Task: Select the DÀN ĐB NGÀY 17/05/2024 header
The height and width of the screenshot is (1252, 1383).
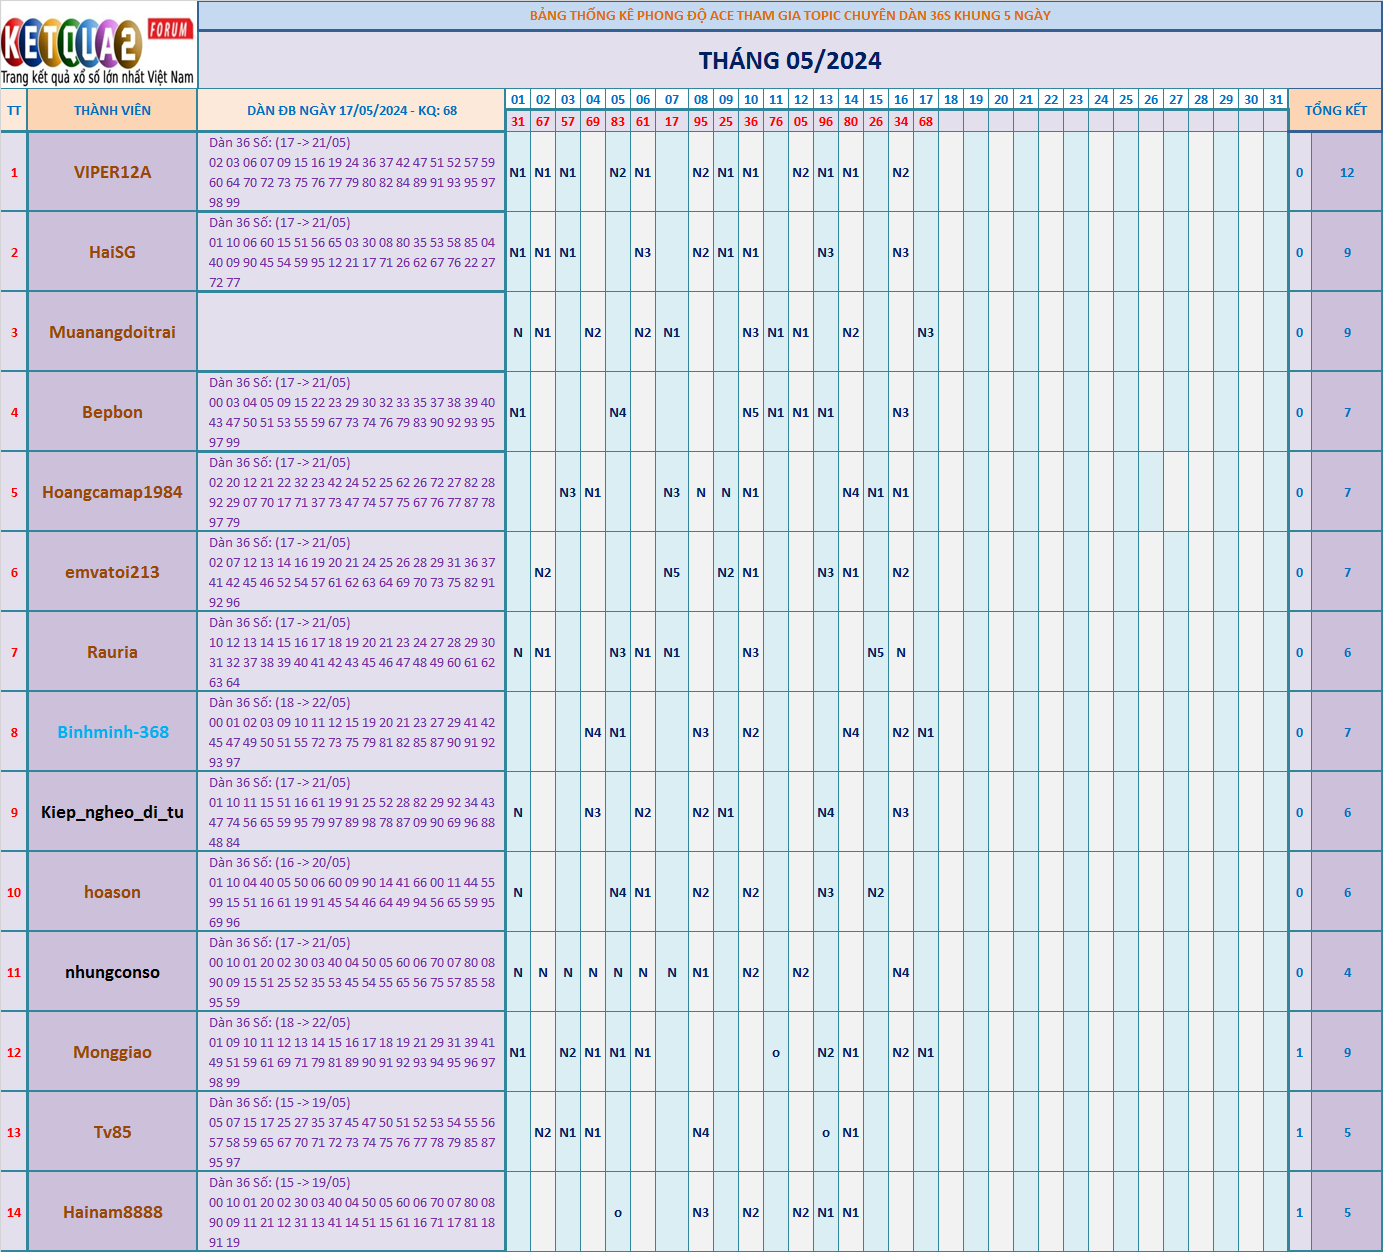Action: (352, 110)
